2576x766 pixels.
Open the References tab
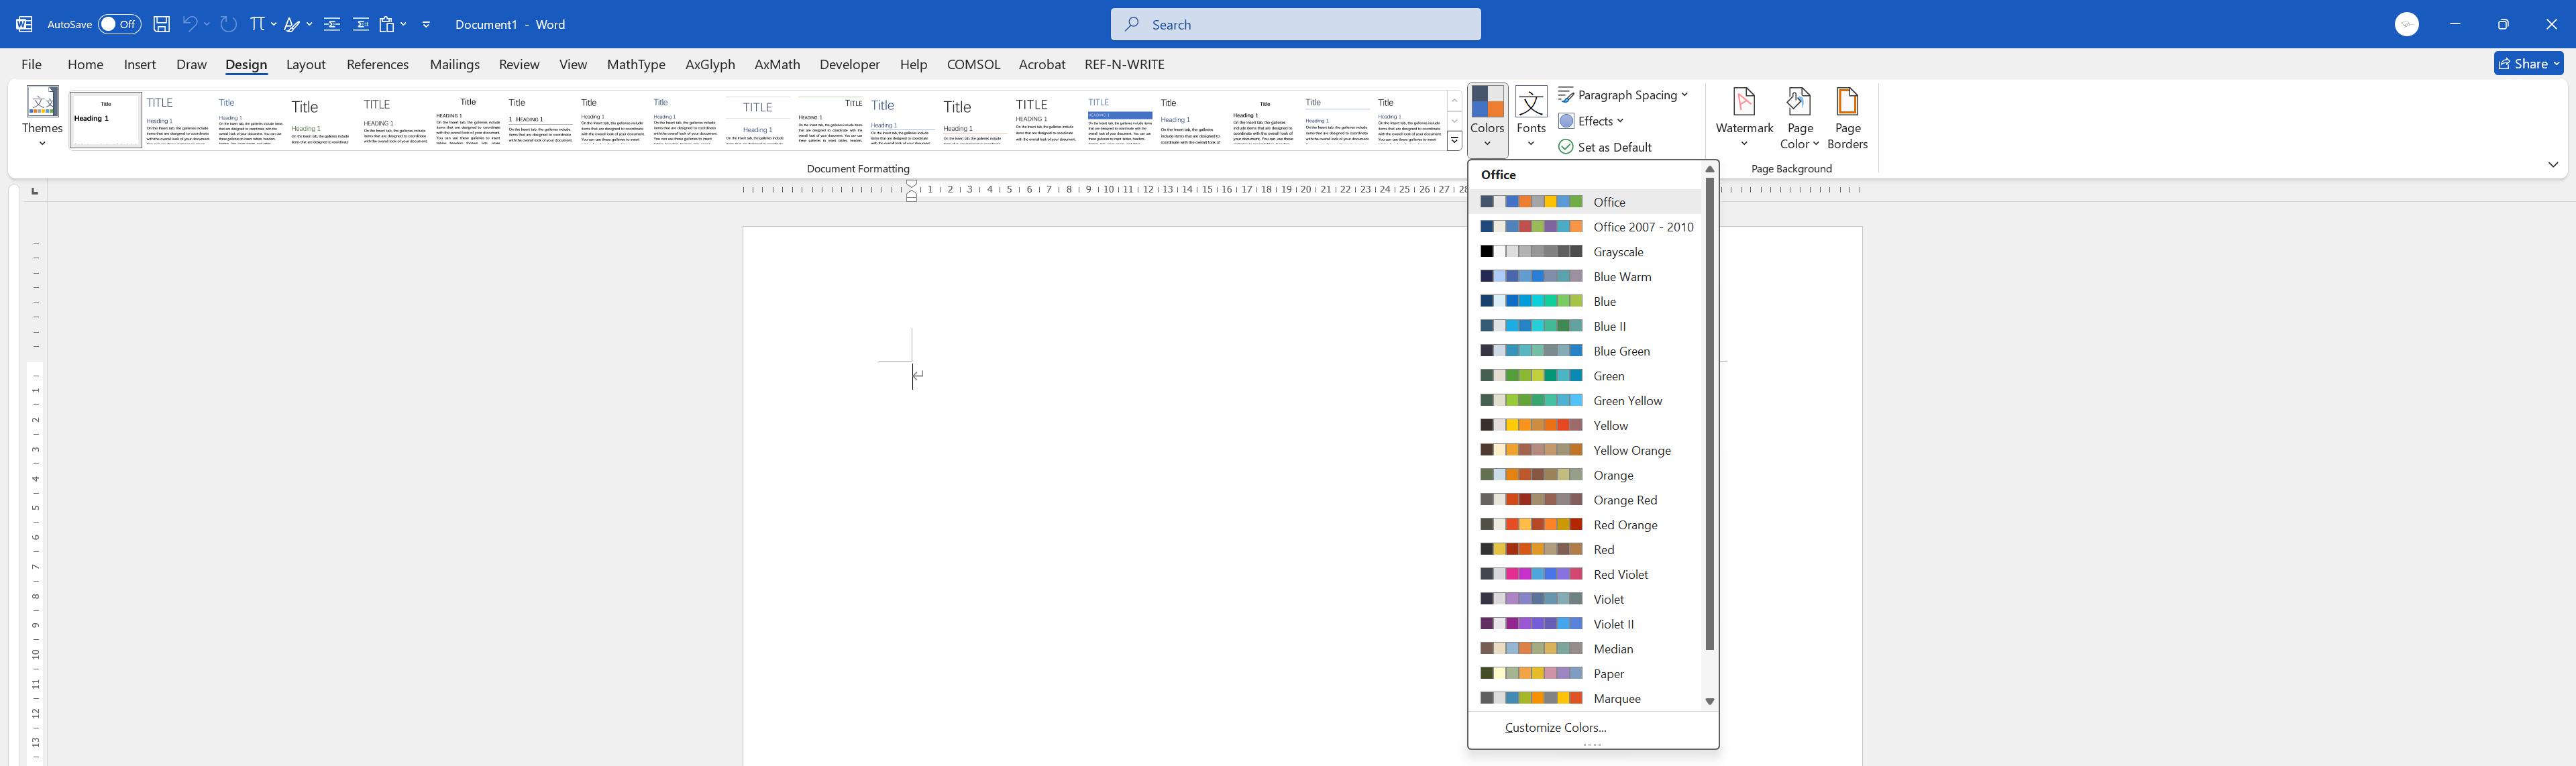(377, 64)
